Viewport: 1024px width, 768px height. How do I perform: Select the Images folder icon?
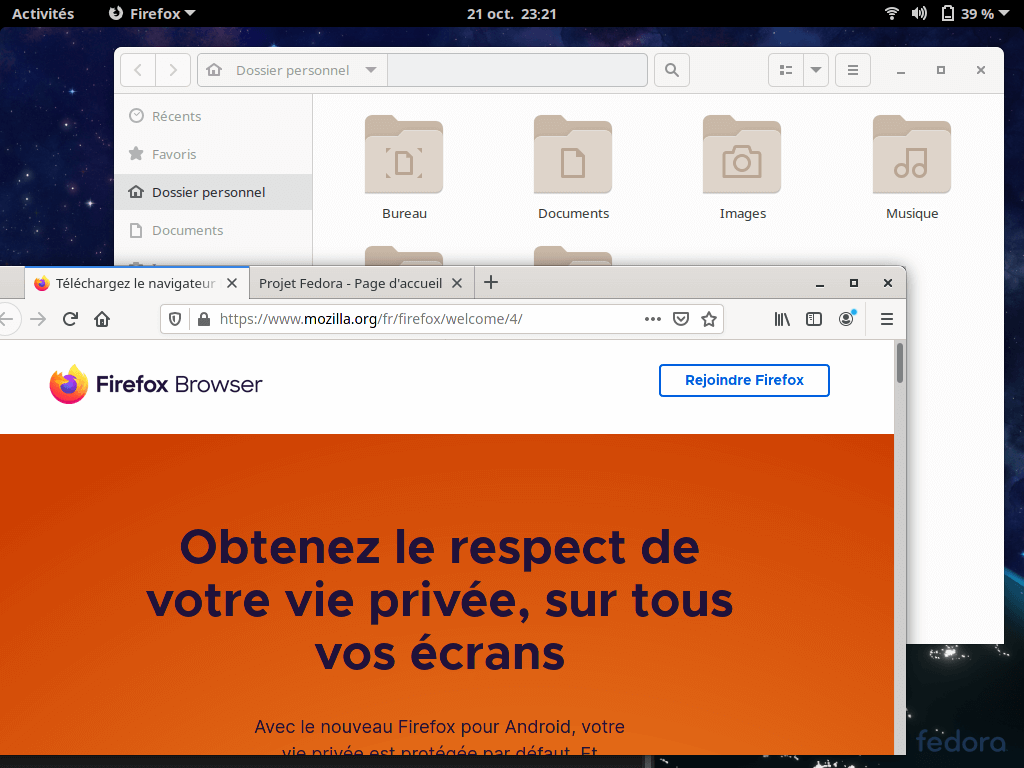tap(742, 155)
